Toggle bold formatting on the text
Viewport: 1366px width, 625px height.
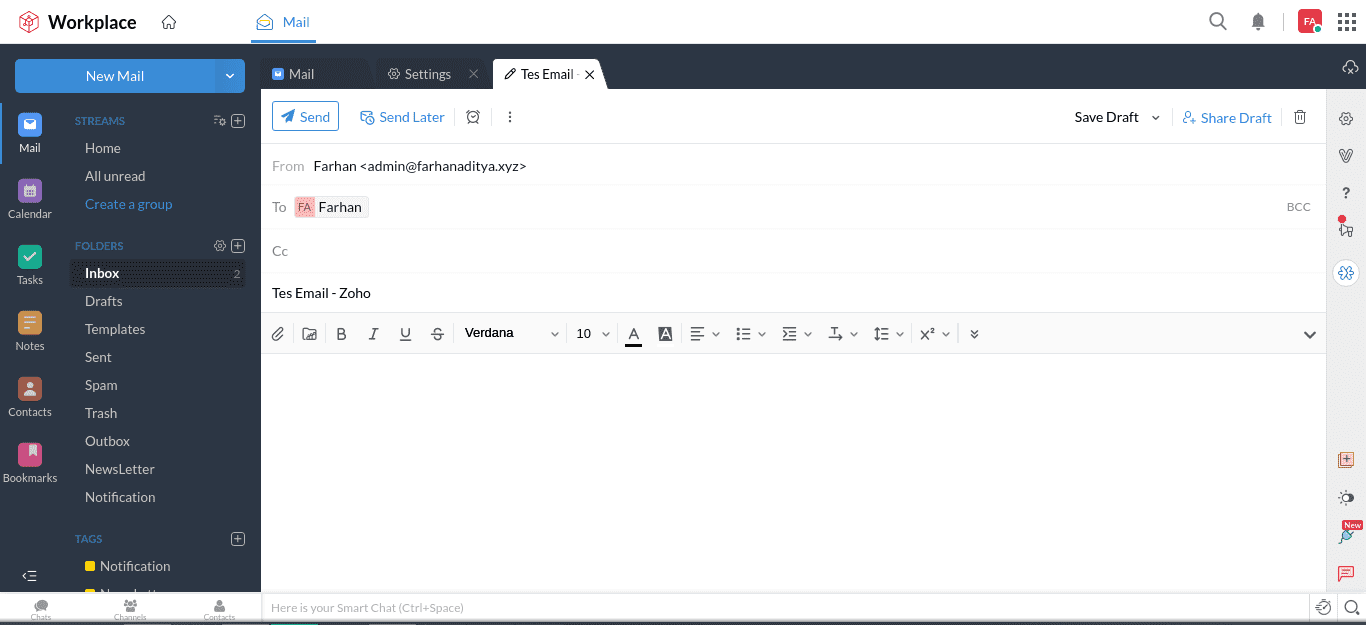[341, 333]
